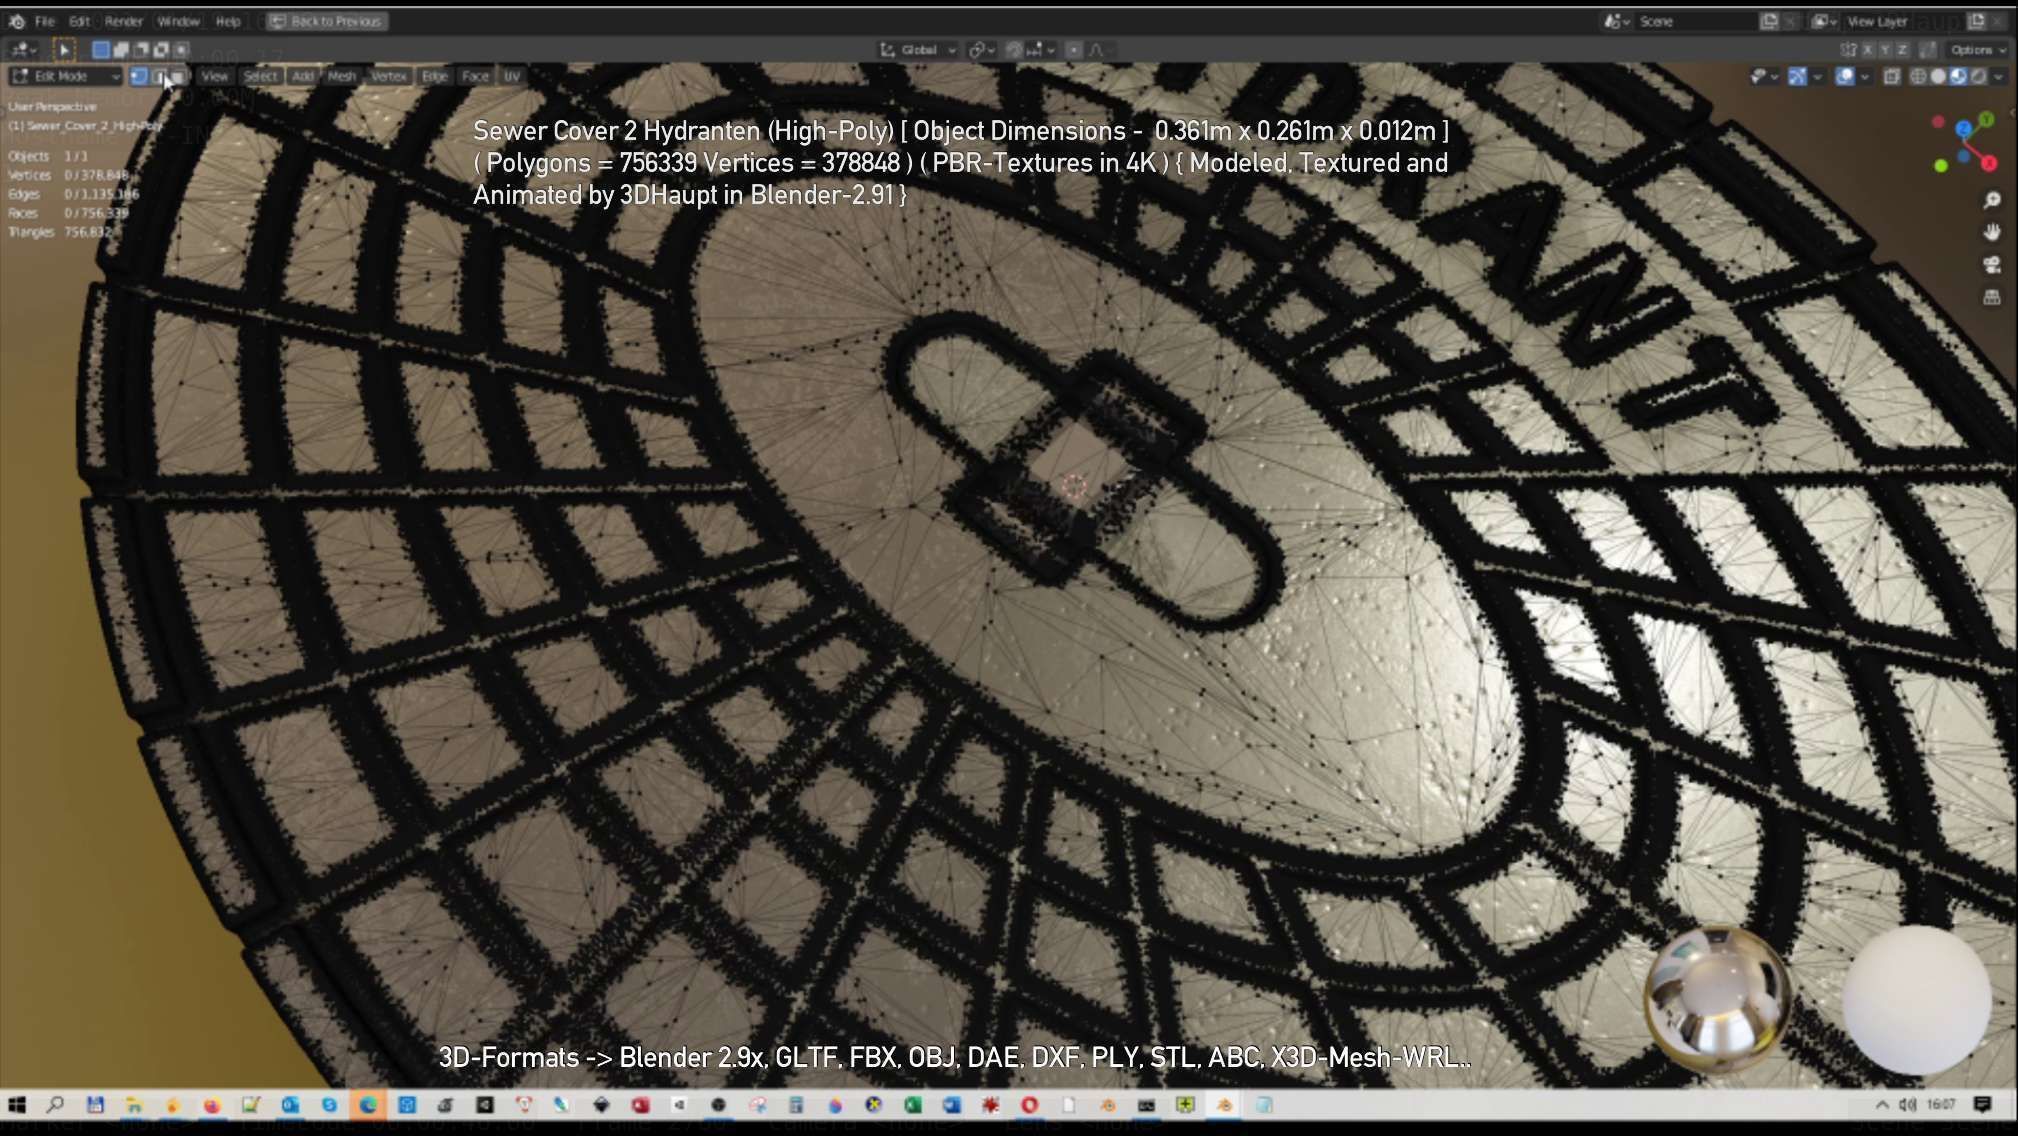Click the Scene name field

(x=1695, y=21)
